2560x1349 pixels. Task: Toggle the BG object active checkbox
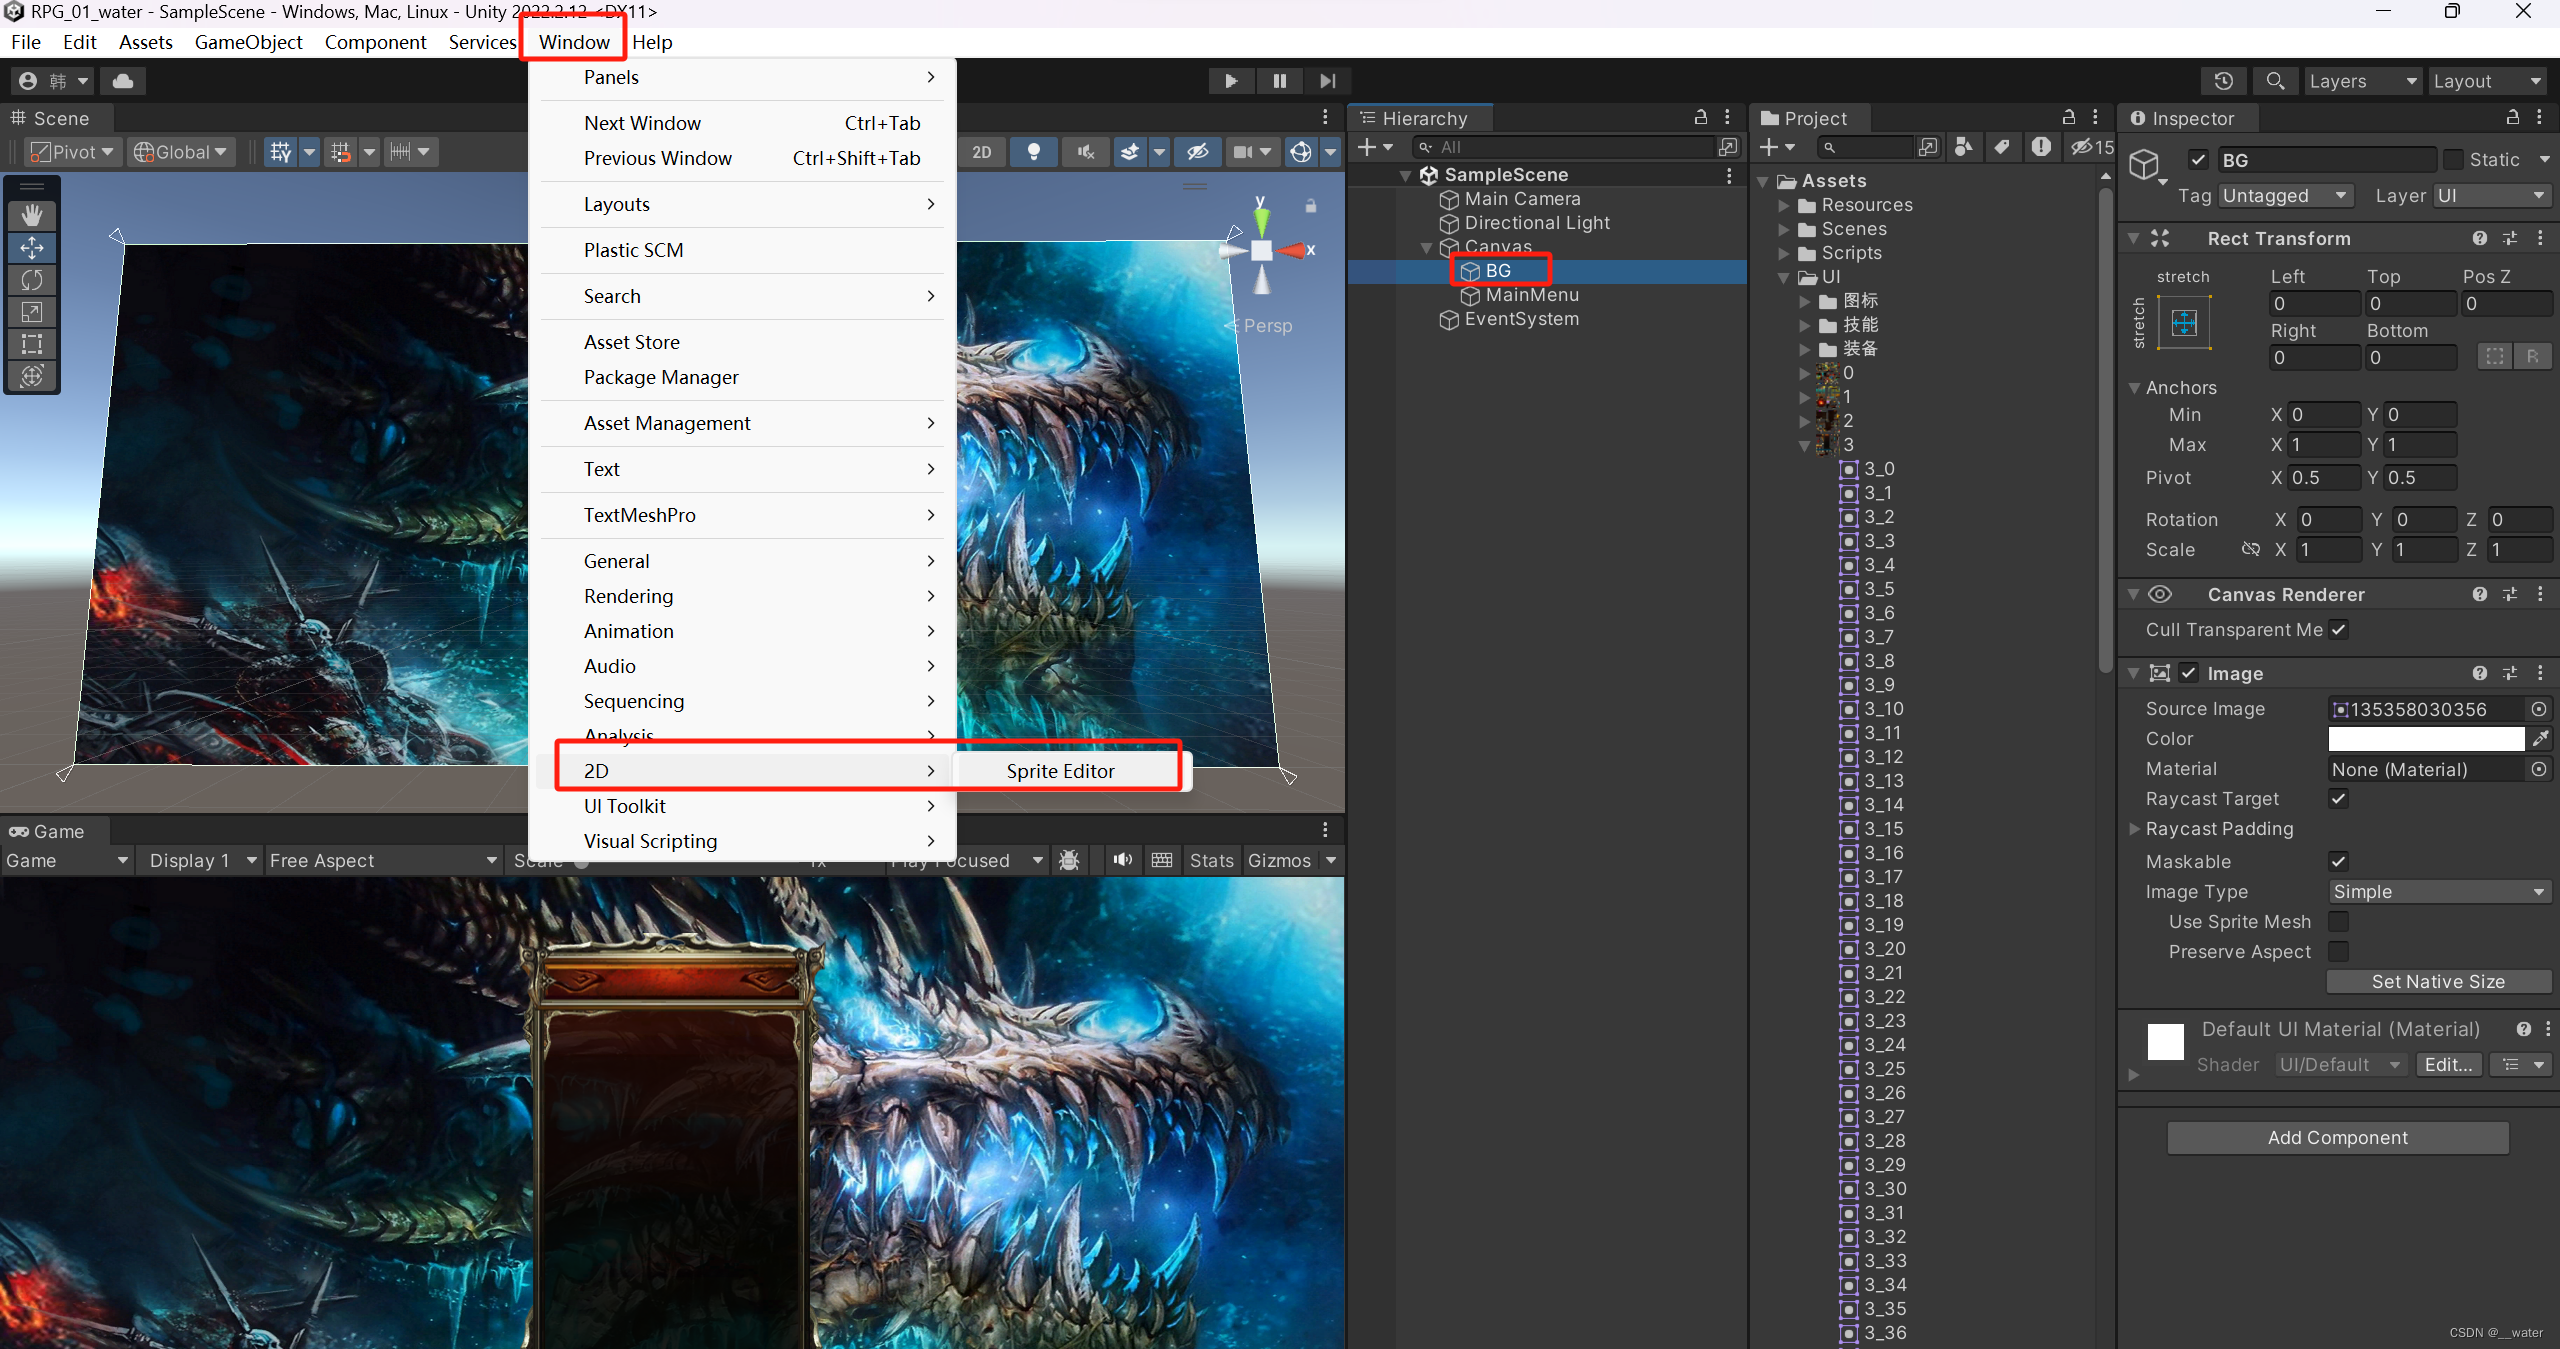point(2198,160)
